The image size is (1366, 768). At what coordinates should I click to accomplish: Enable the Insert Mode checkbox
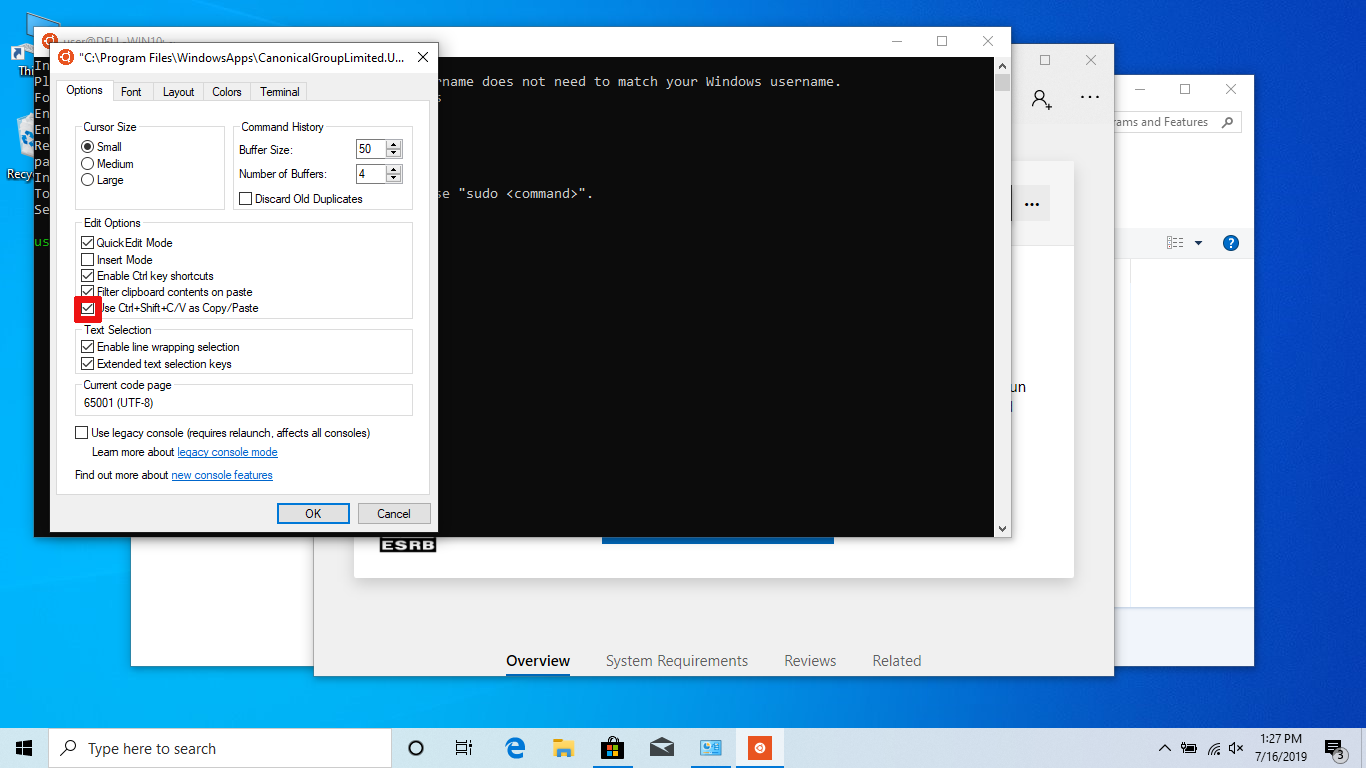[x=88, y=260]
